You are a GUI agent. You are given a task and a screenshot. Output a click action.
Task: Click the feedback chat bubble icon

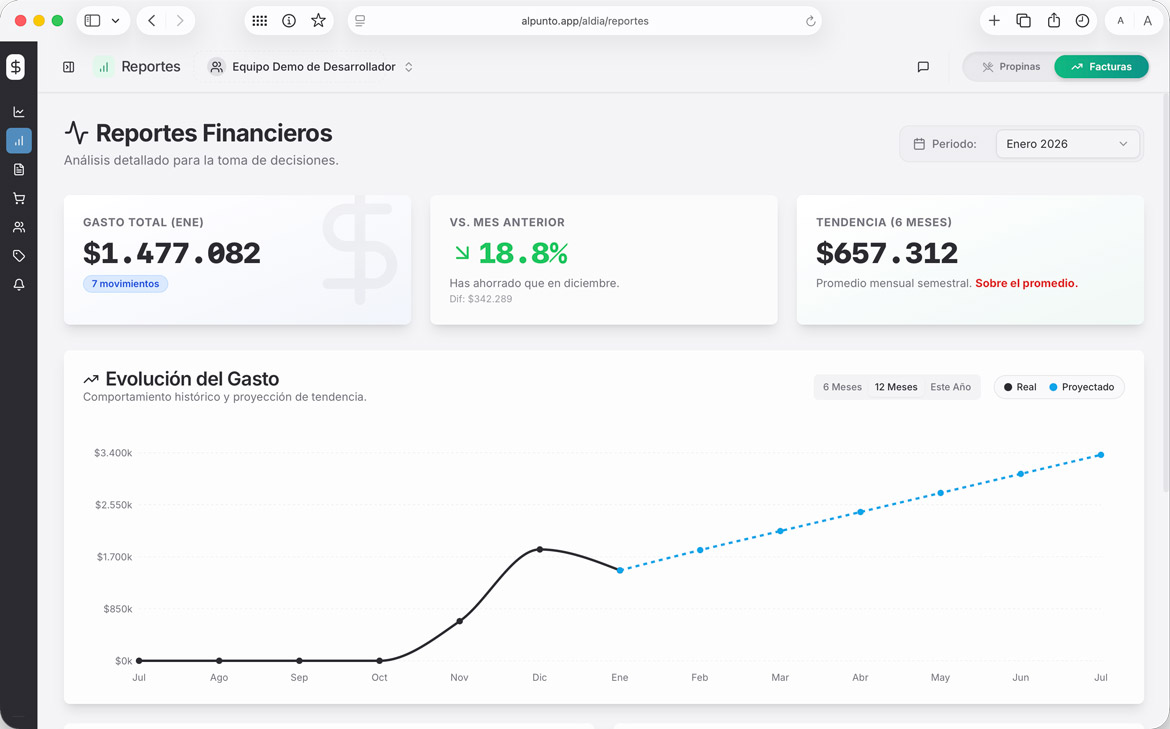[922, 67]
